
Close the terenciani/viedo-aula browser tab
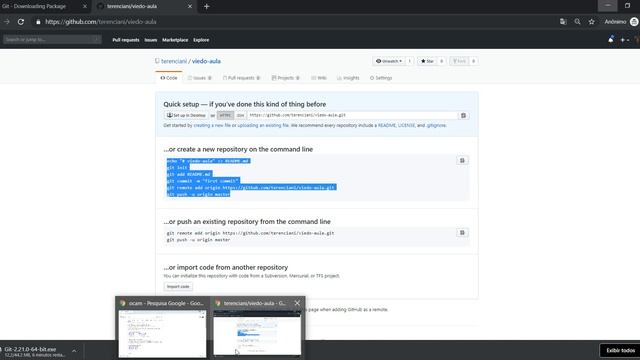[190, 7]
